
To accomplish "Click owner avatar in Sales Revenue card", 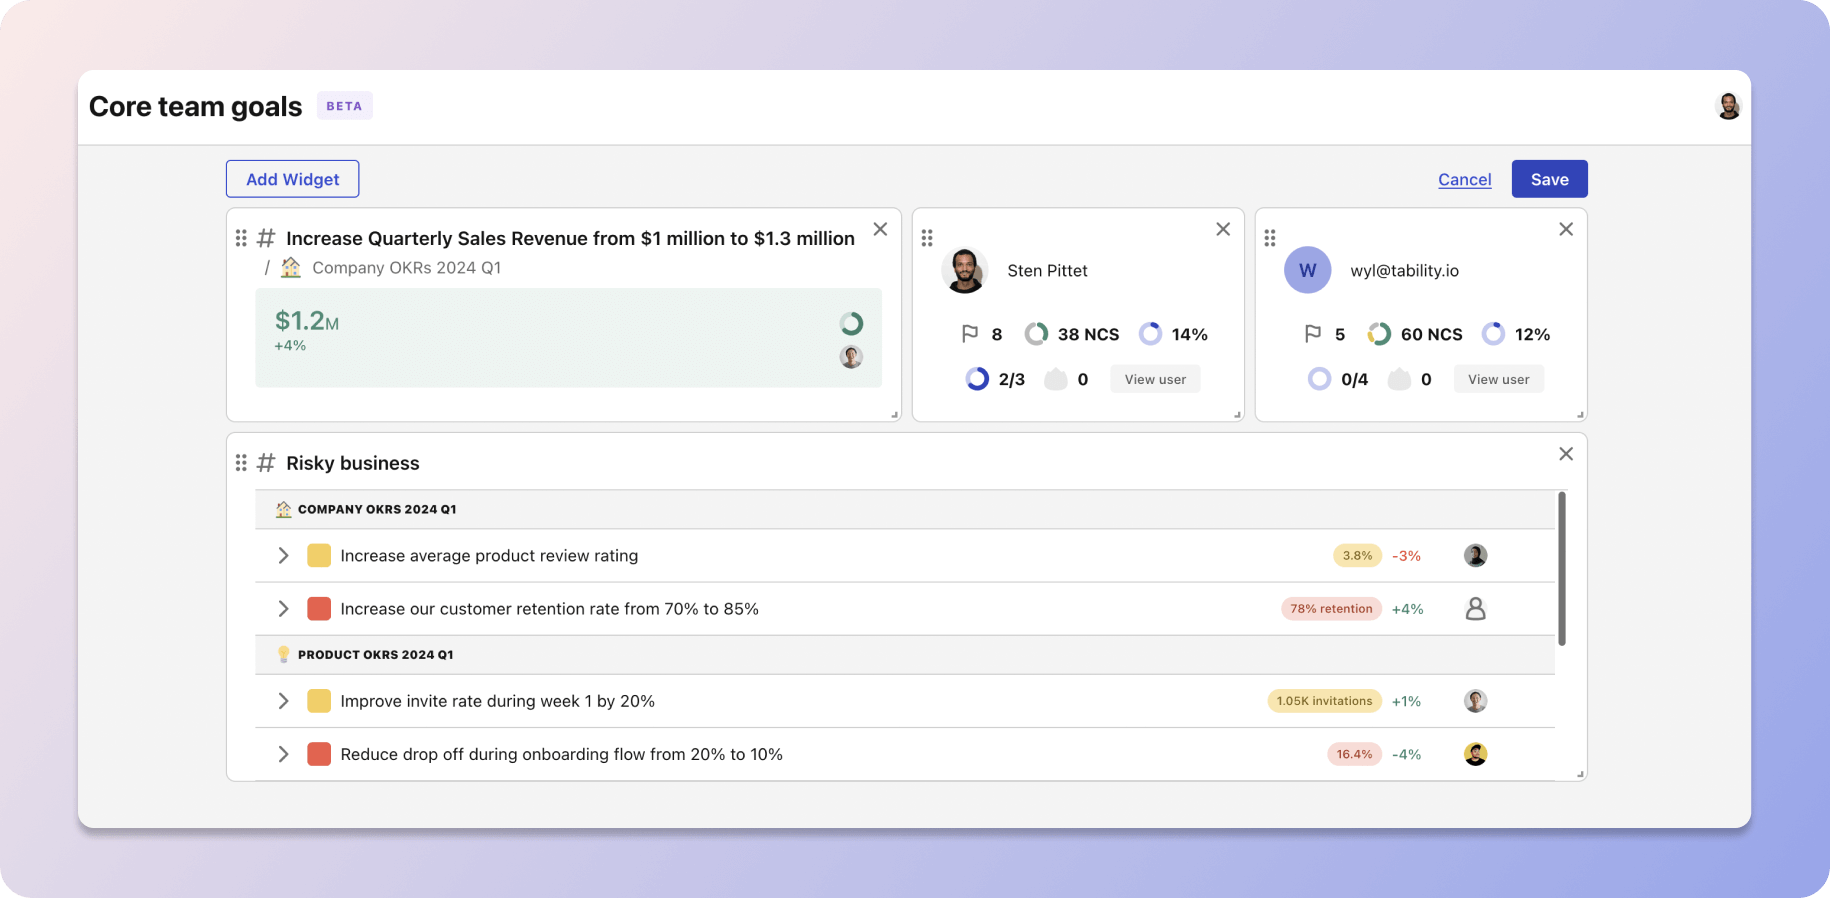I will [x=851, y=356].
